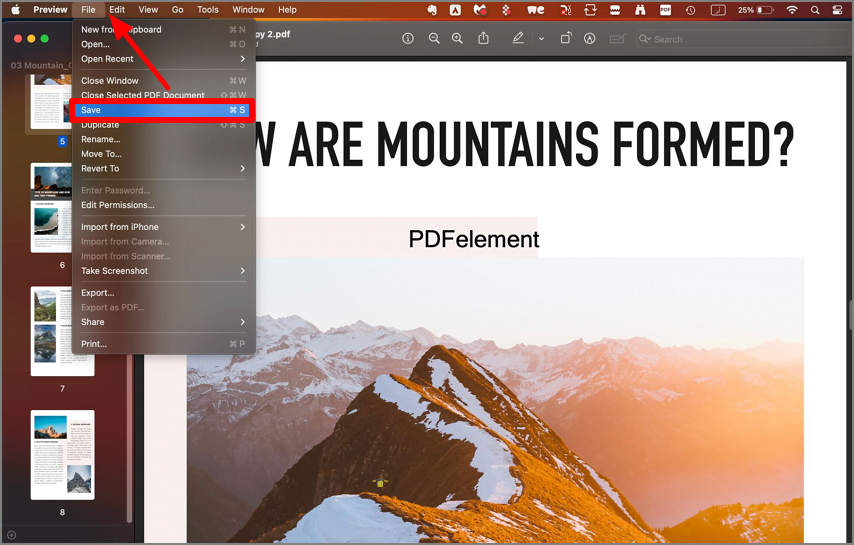
Task: Open the Edit menu
Action: [x=117, y=10]
